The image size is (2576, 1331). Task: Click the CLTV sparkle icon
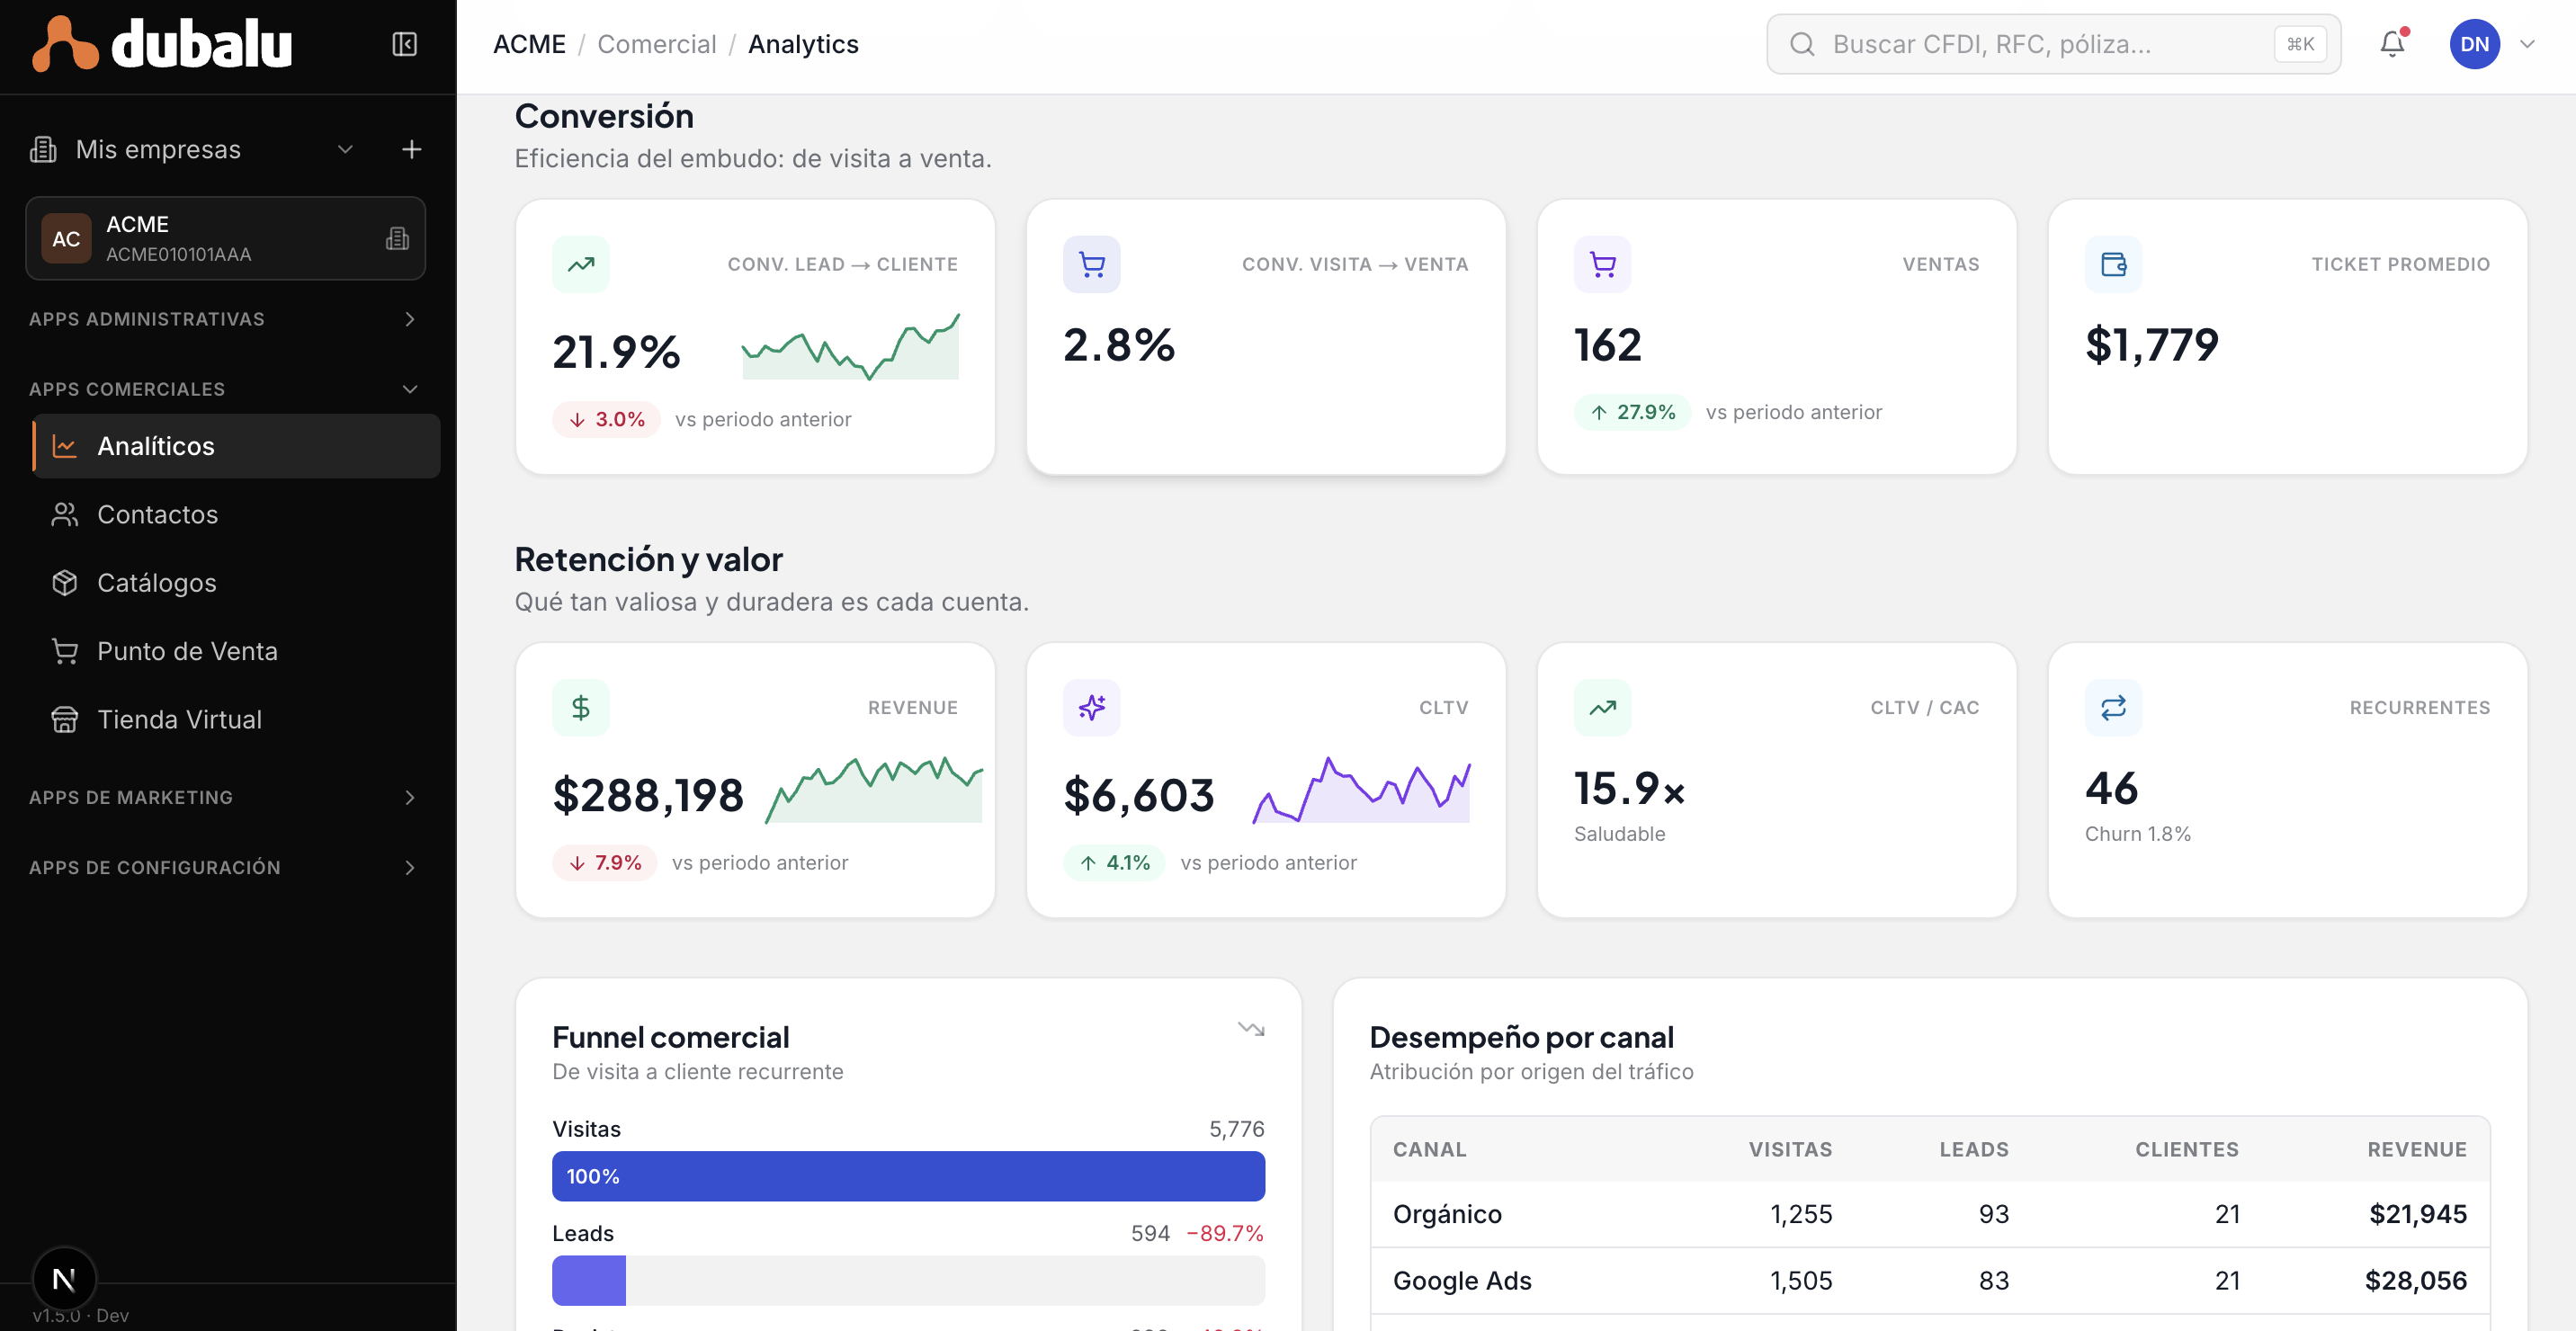click(x=1092, y=708)
